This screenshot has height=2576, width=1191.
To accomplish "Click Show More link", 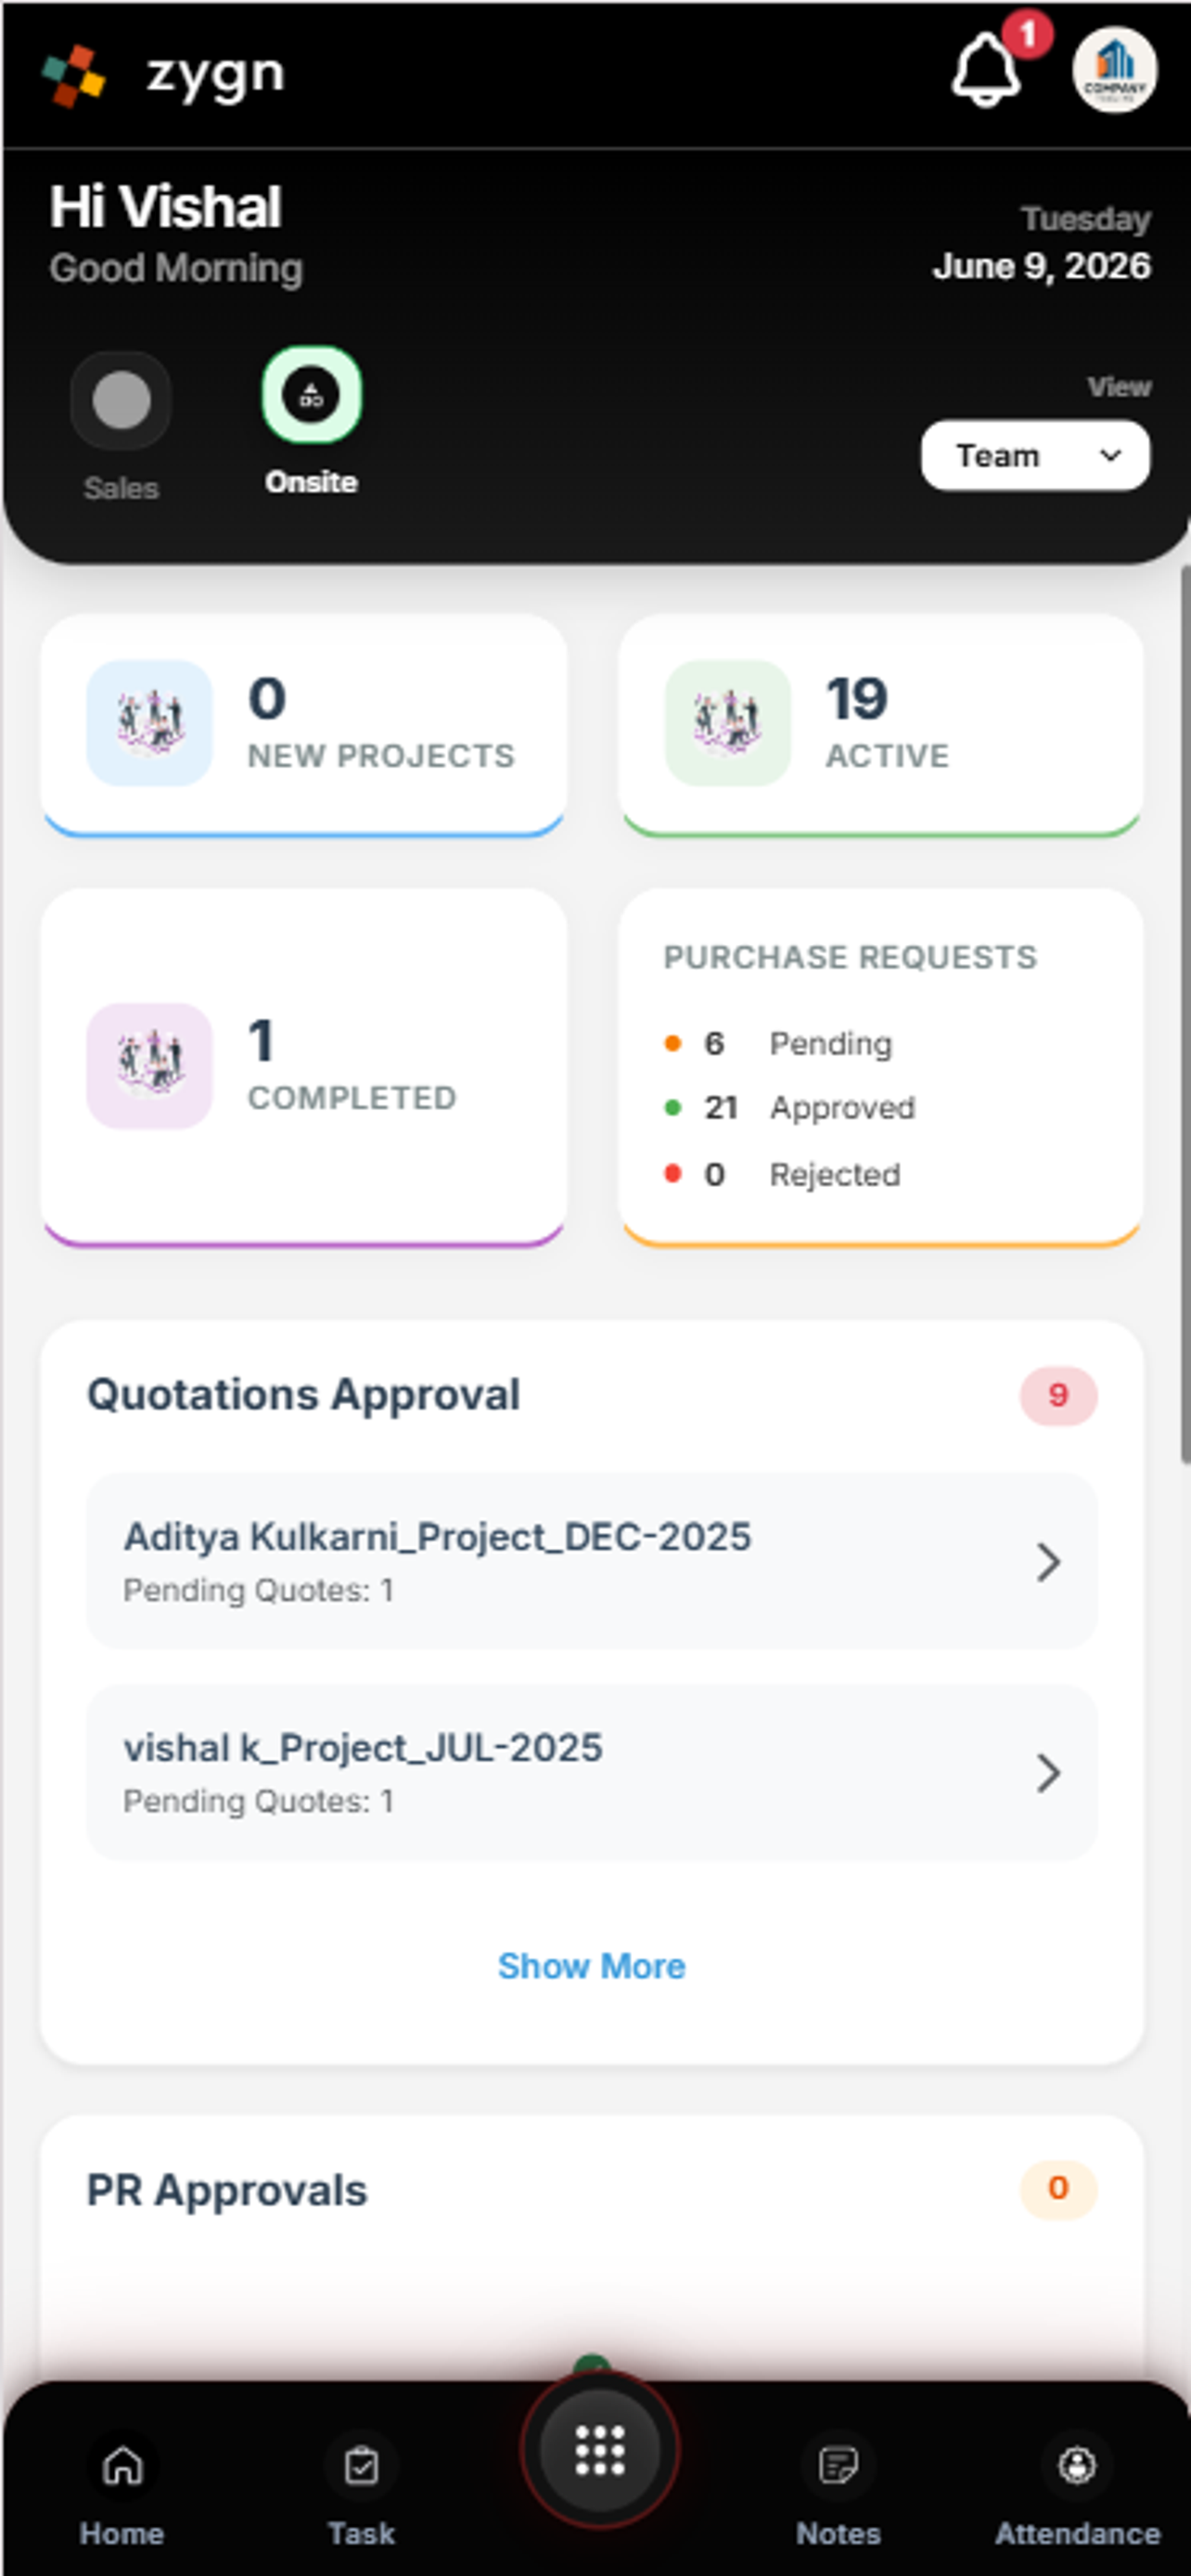I will [x=592, y=1966].
